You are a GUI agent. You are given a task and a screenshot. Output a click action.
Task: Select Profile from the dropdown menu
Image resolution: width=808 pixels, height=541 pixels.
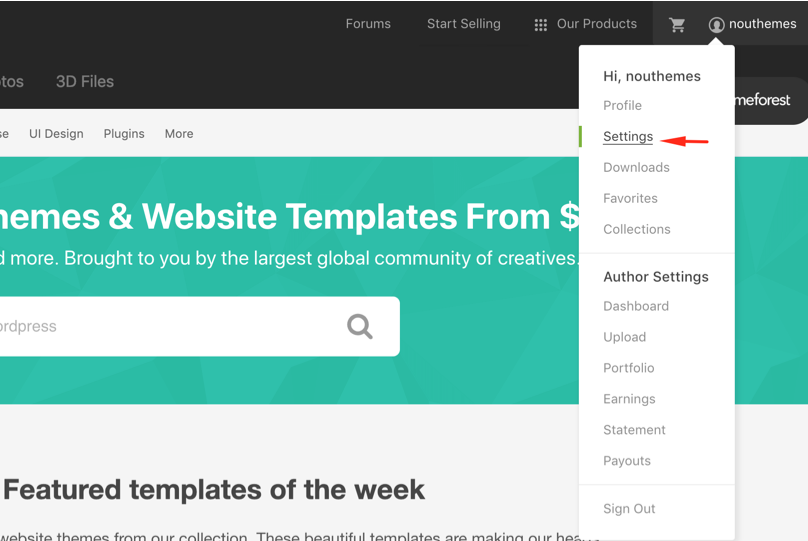point(622,106)
